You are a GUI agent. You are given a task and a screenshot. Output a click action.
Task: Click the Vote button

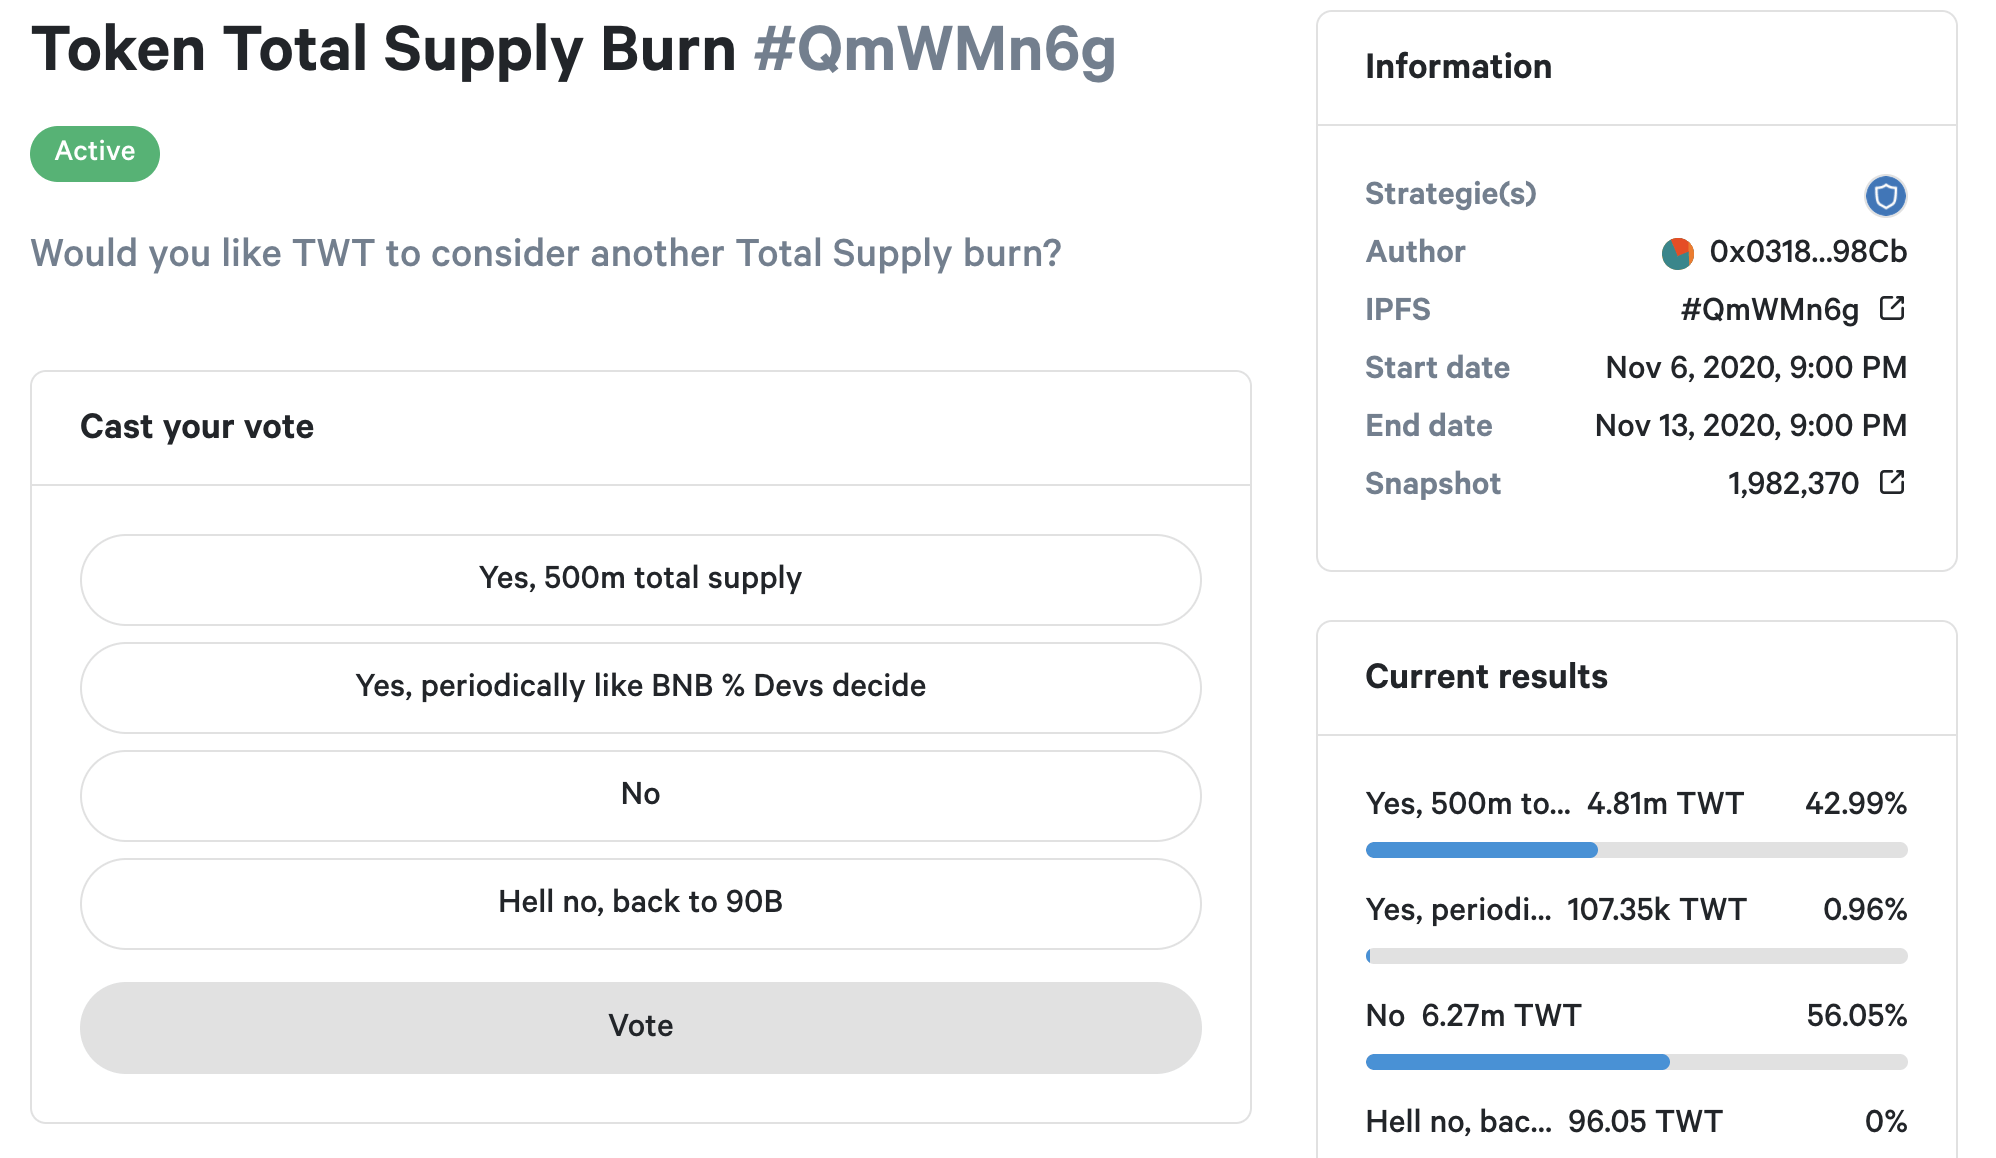point(640,1027)
